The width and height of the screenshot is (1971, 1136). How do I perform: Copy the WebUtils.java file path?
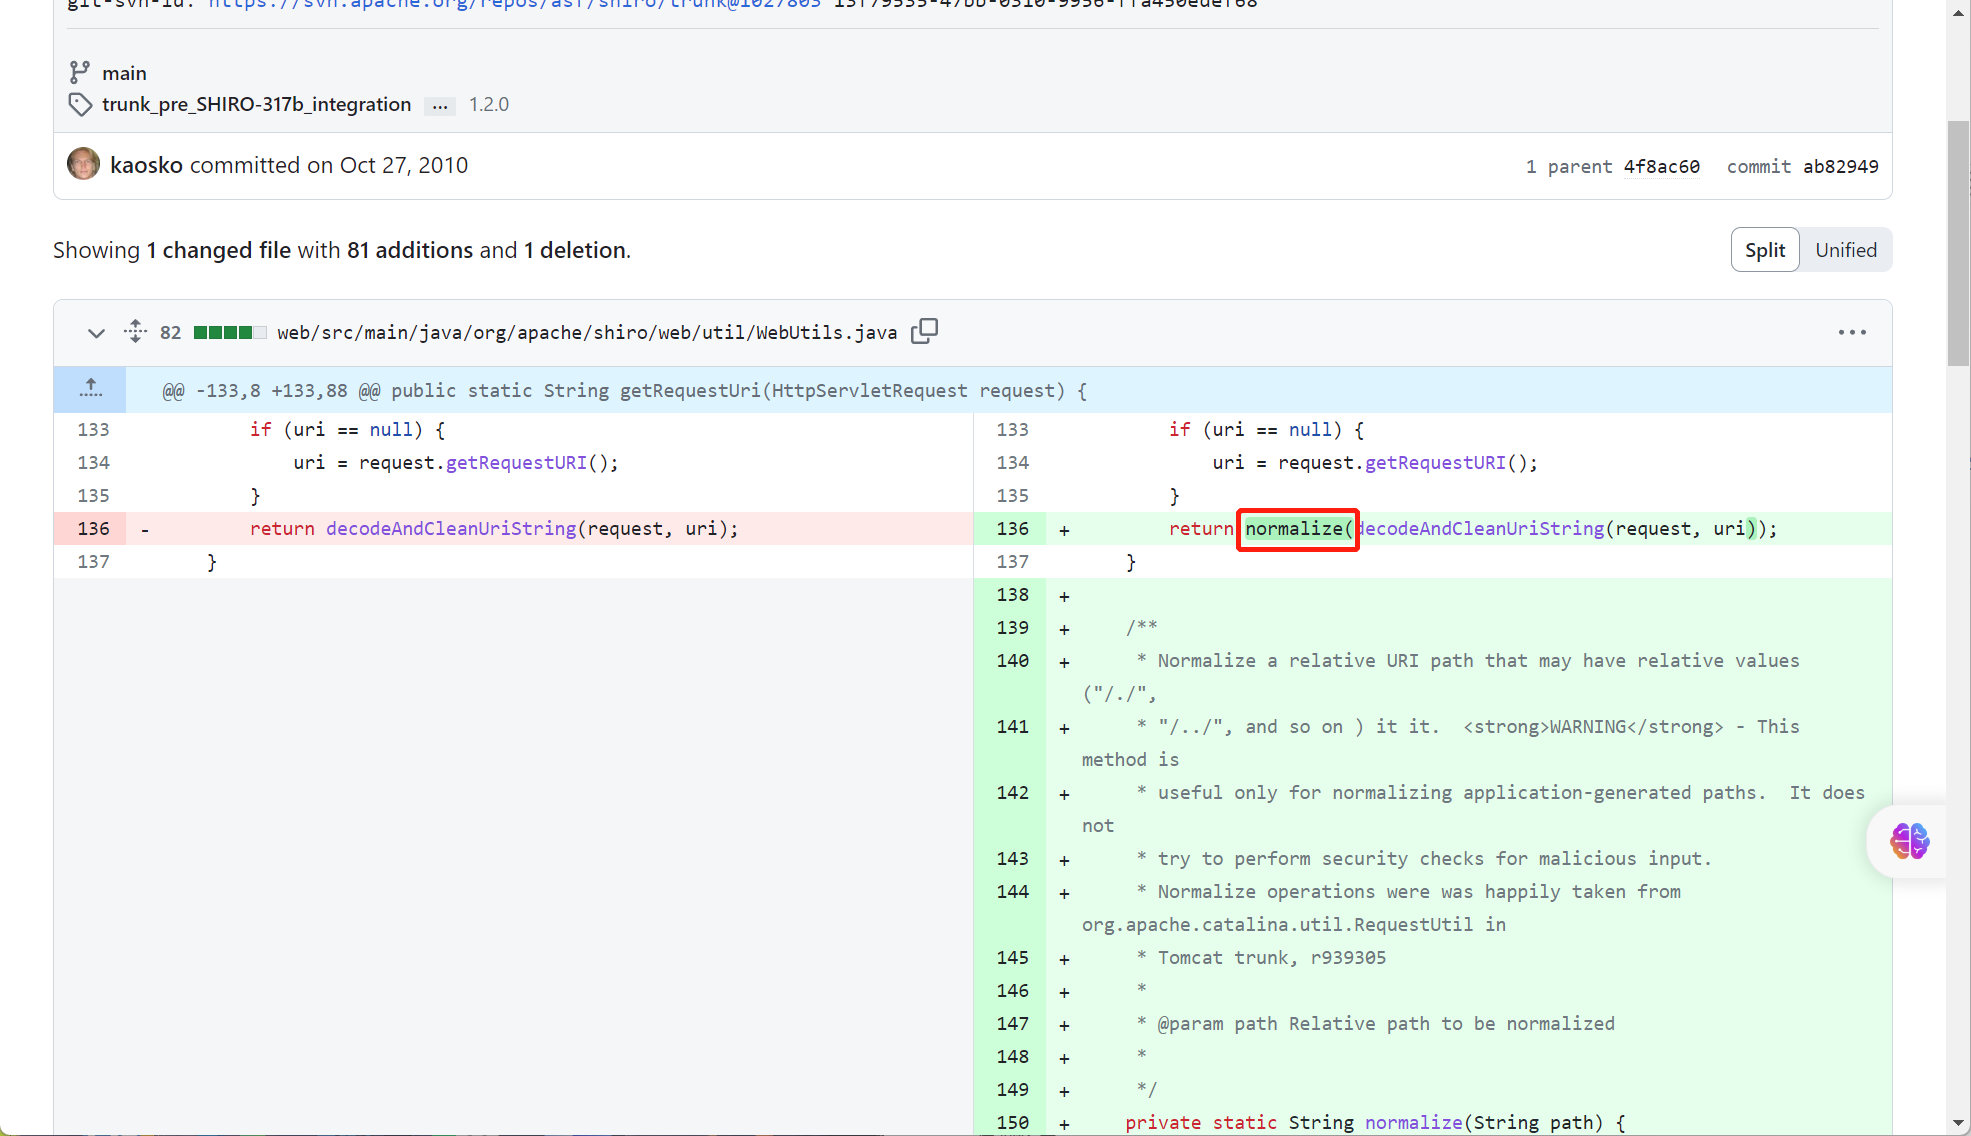[x=924, y=331]
